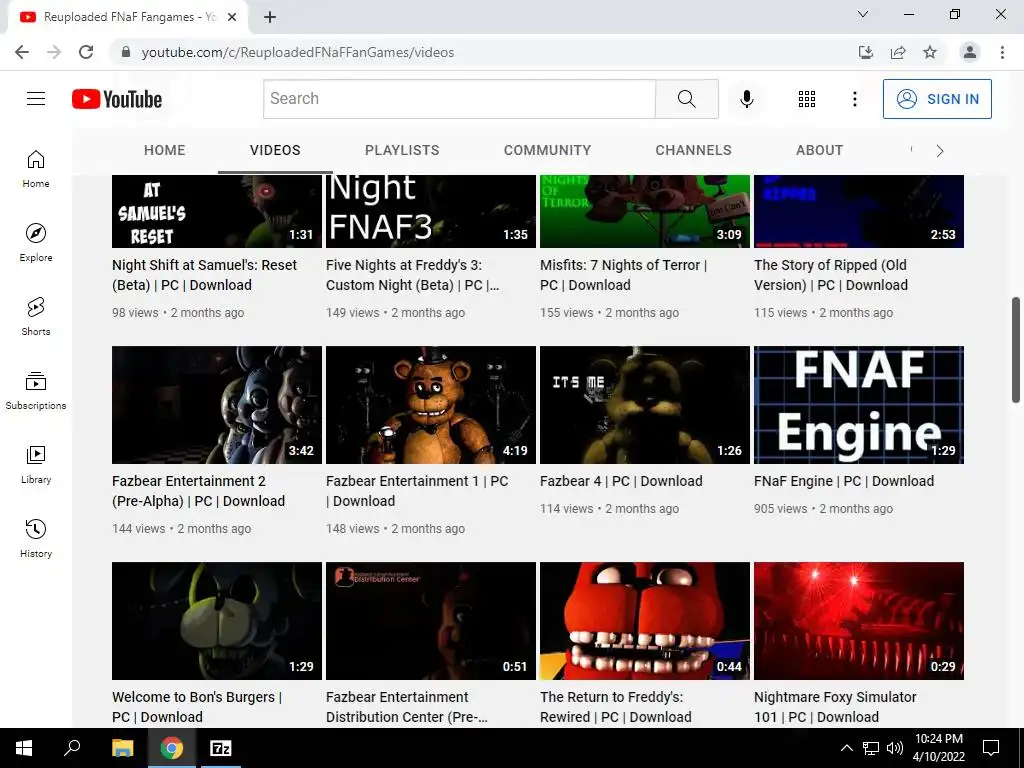Switch to the CHANNELS tab

coord(694,150)
